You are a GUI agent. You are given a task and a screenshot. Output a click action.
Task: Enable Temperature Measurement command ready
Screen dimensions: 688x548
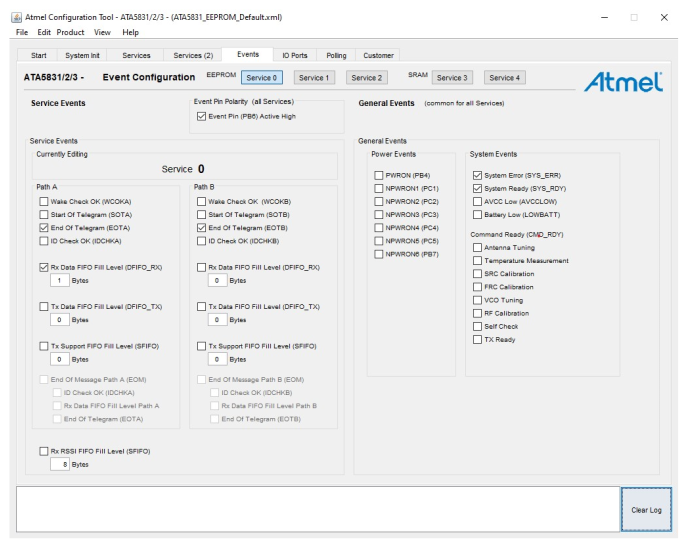[x=477, y=261]
